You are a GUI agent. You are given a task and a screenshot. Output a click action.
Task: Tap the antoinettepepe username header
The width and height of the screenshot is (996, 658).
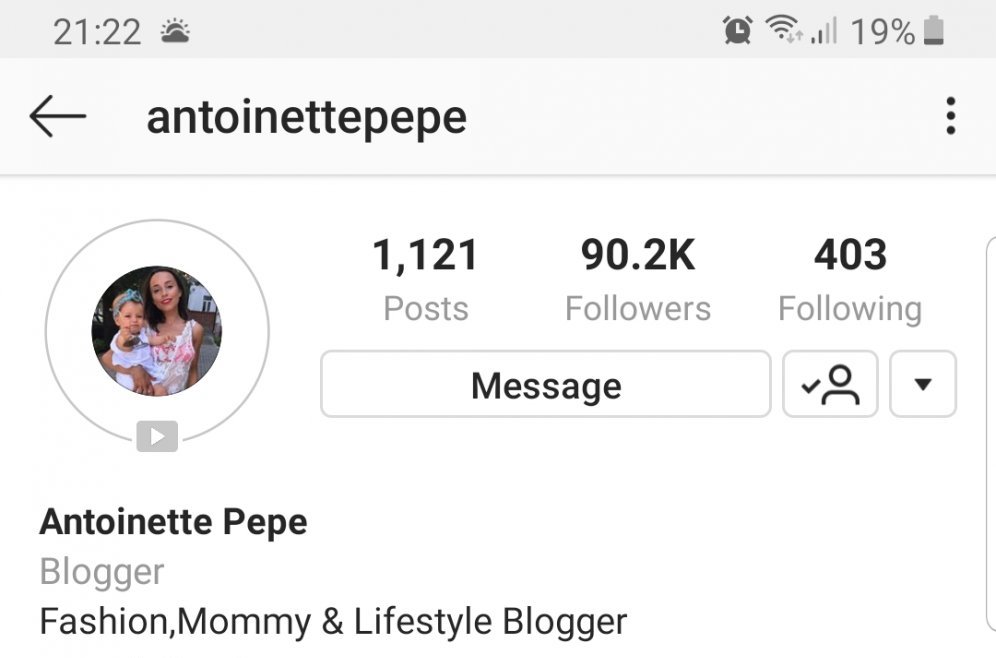(x=307, y=118)
